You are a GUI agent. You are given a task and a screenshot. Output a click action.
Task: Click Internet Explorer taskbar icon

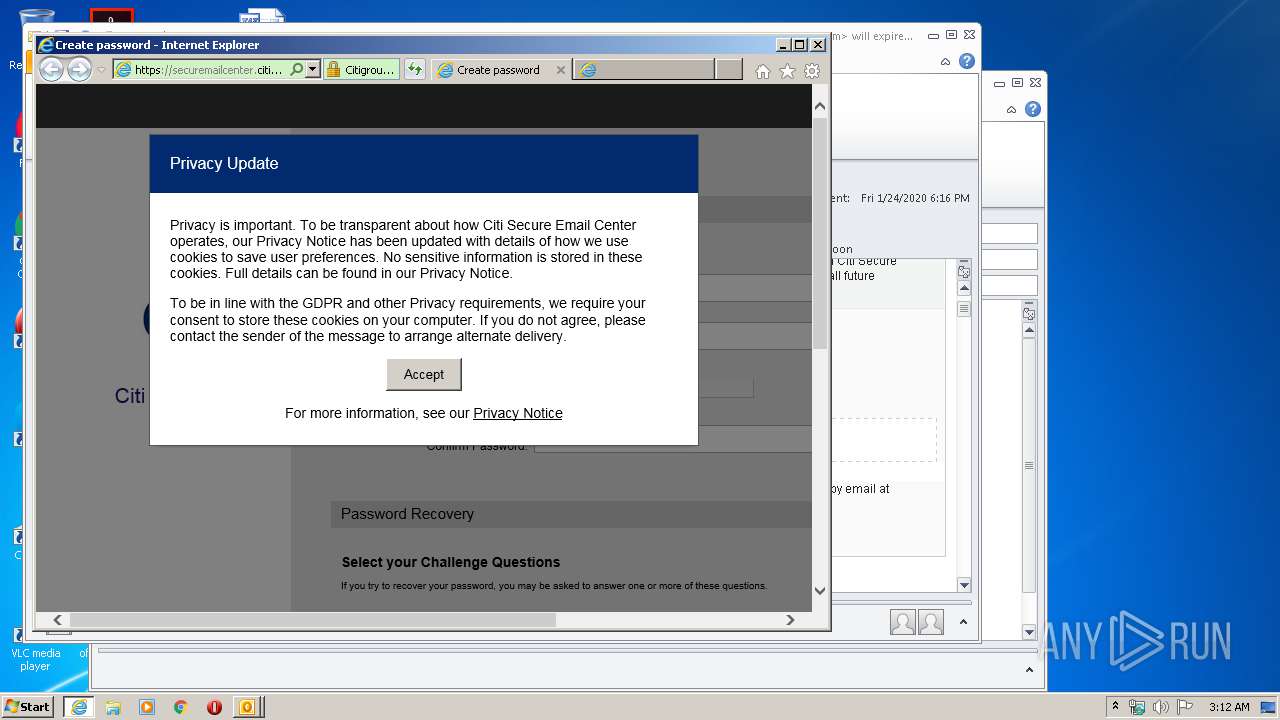pyautogui.click(x=79, y=707)
